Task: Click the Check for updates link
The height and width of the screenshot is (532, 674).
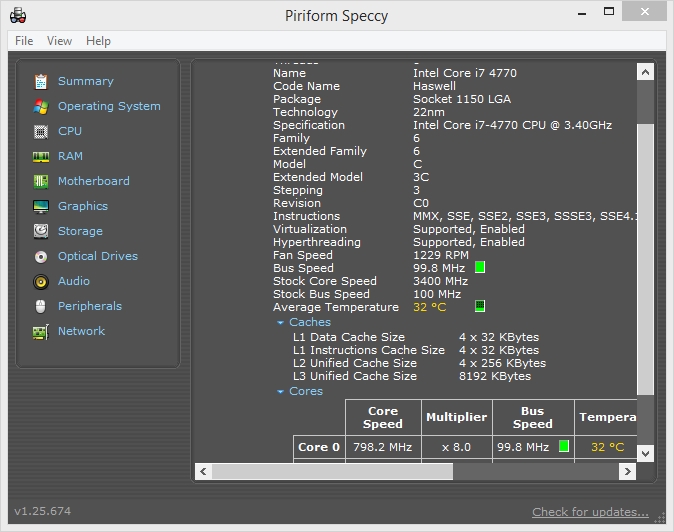Action: pos(590,512)
